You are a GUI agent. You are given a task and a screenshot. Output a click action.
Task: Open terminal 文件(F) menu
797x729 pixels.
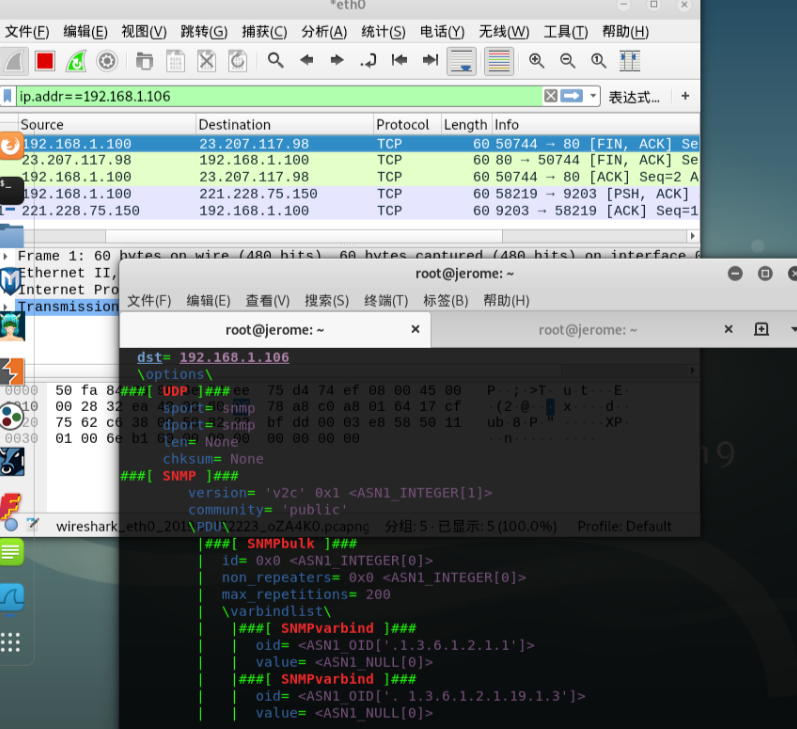point(149,301)
